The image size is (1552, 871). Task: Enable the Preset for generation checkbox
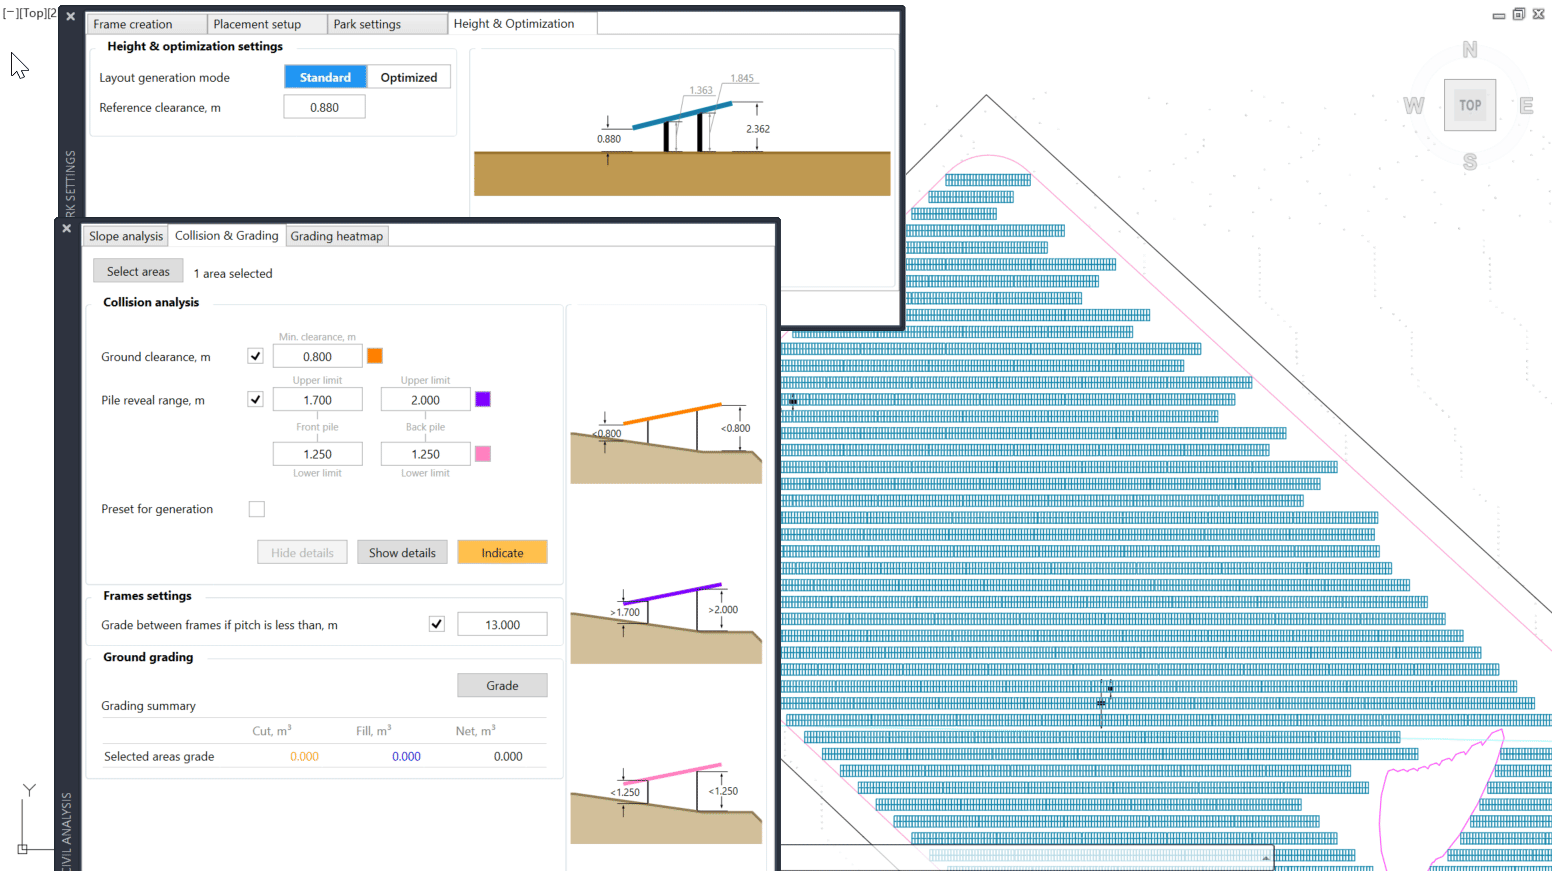[257, 509]
